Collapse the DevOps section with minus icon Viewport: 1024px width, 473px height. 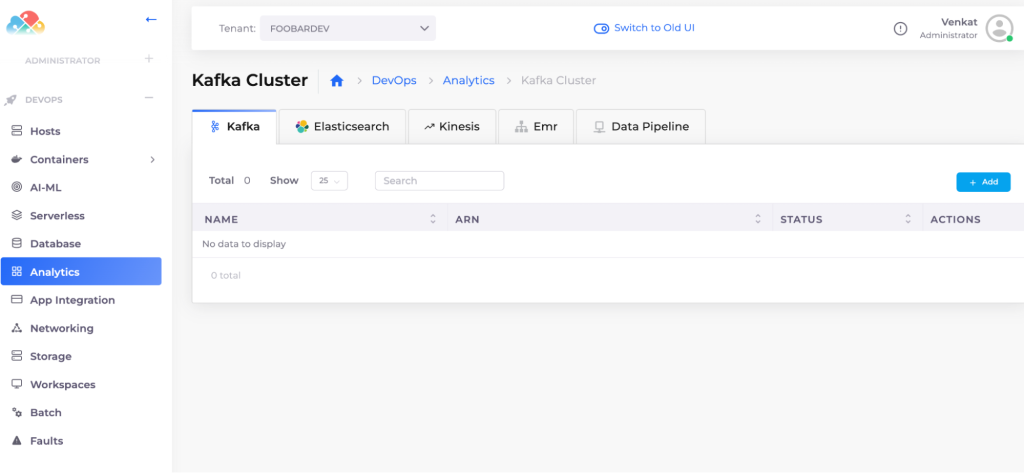[x=149, y=98]
